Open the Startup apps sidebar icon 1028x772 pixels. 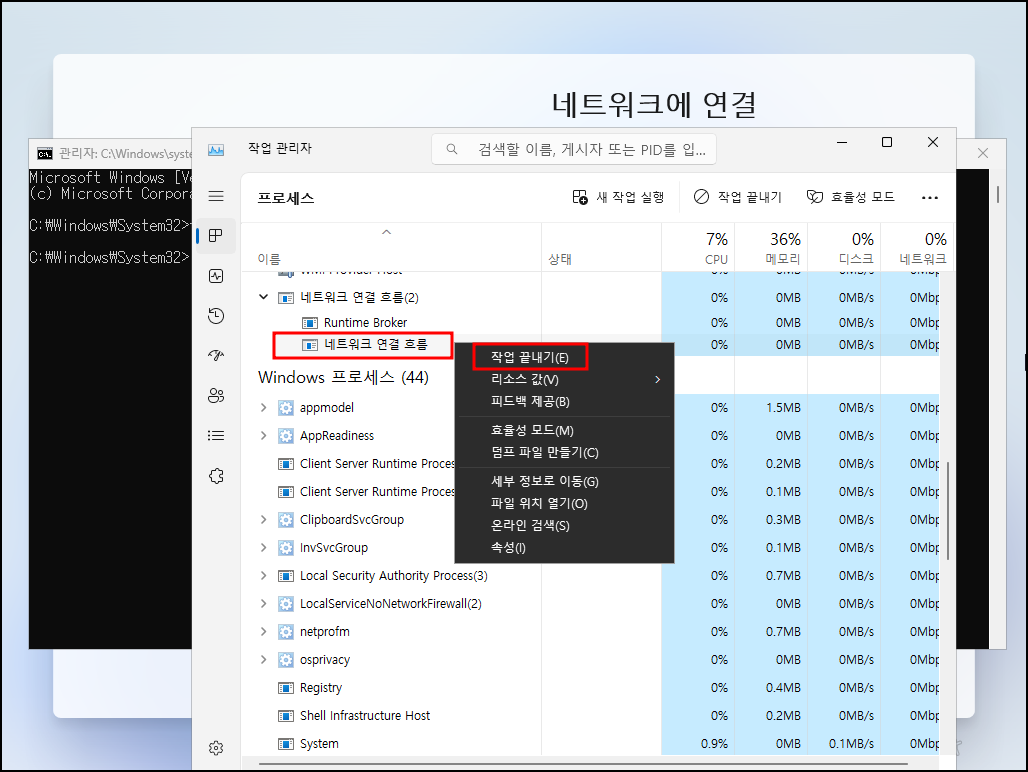click(216, 356)
